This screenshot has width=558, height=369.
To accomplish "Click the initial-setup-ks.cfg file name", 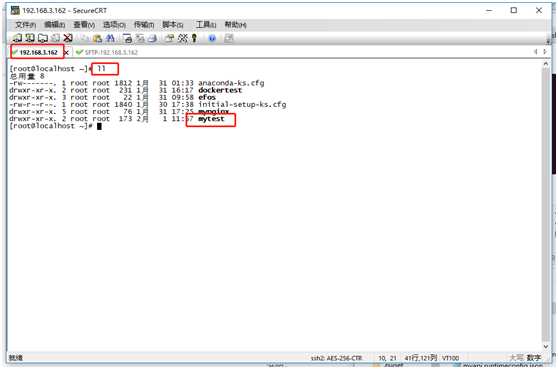I will click(x=242, y=105).
